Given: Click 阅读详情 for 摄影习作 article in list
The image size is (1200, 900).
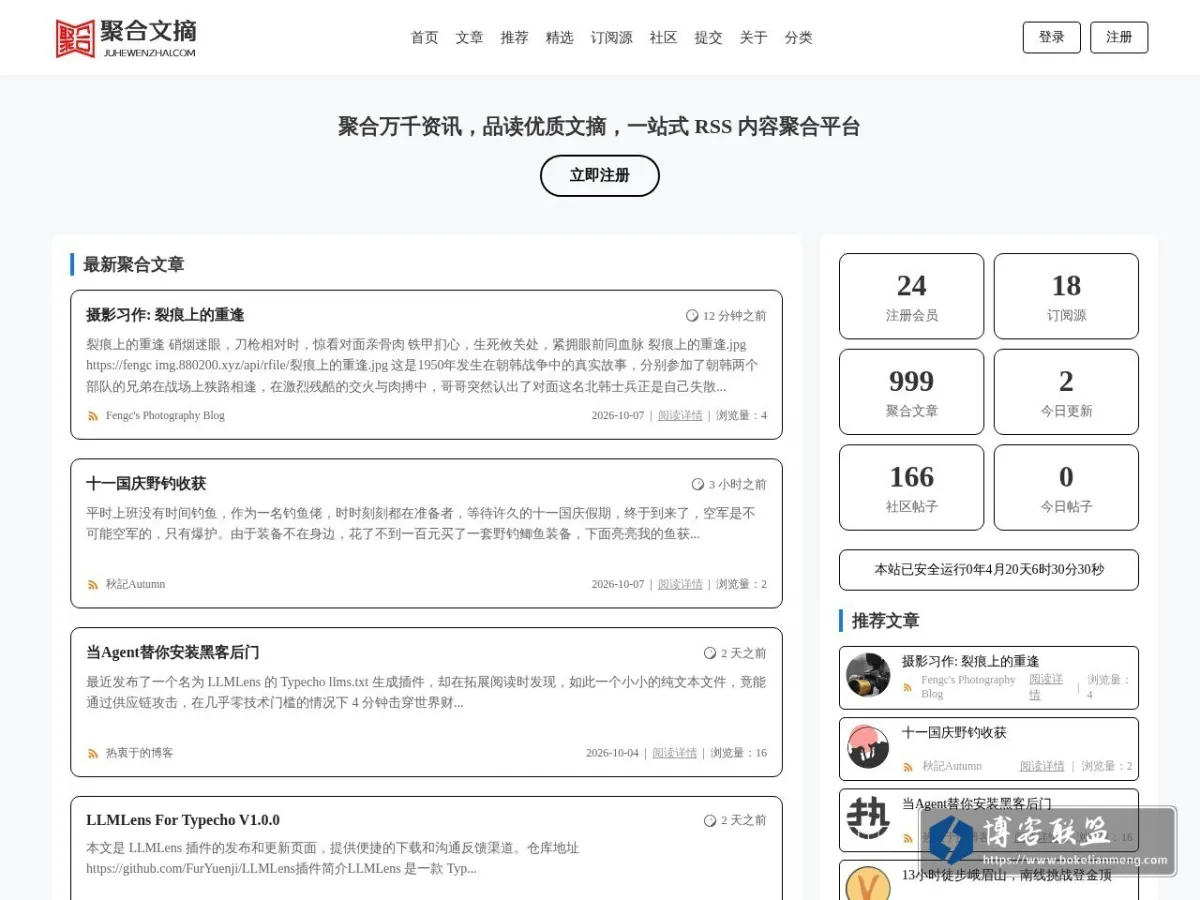Looking at the screenshot, I should click(x=680, y=416).
